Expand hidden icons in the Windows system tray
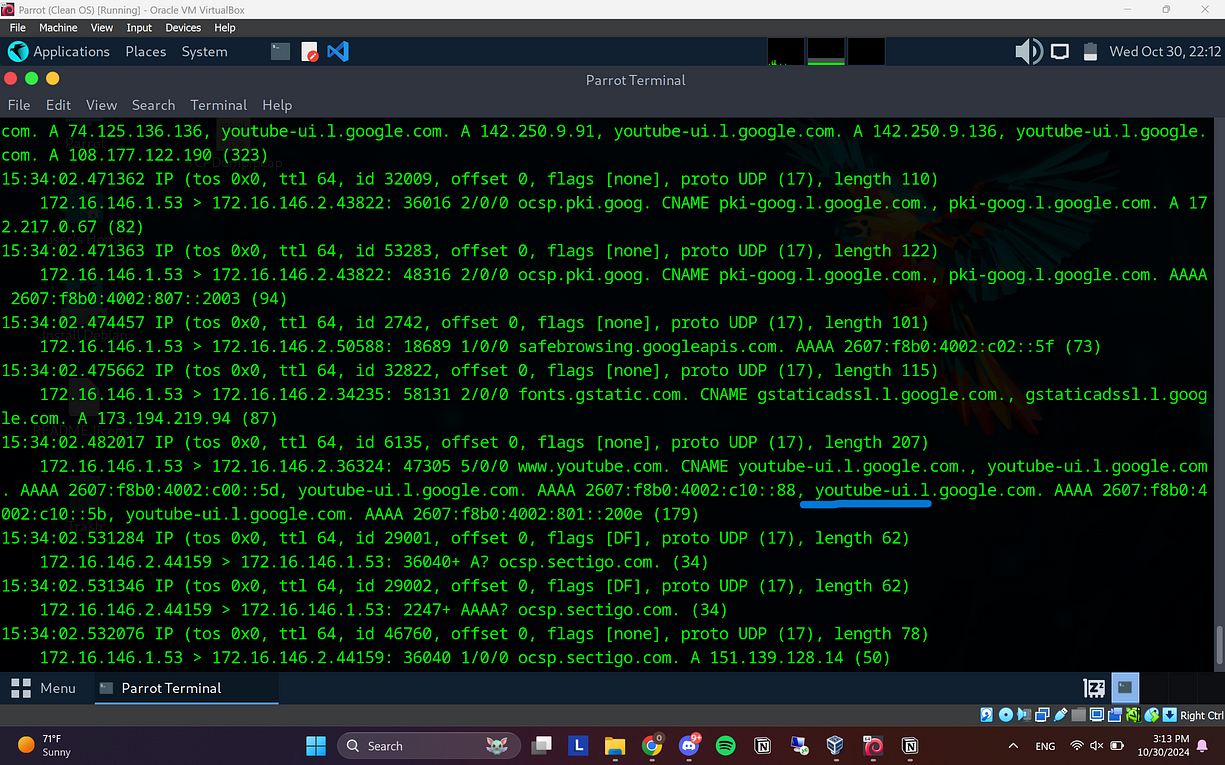 click(1013, 746)
